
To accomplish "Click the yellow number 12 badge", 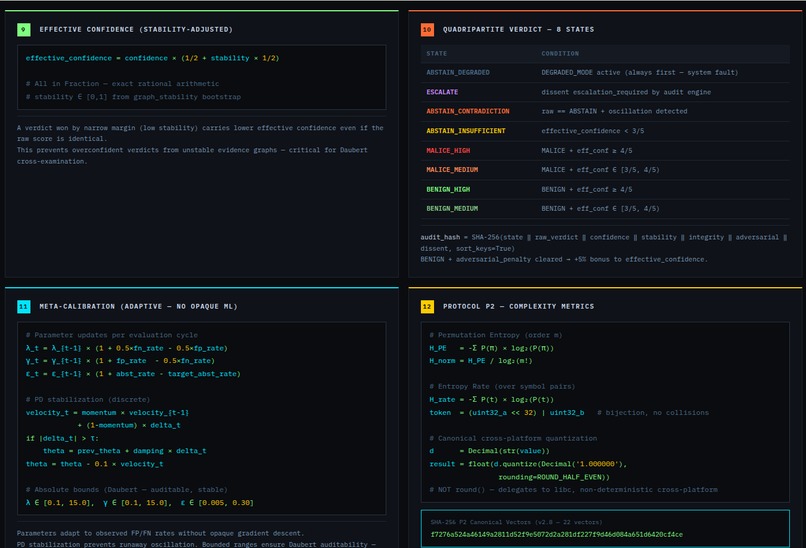I will point(427,307).
